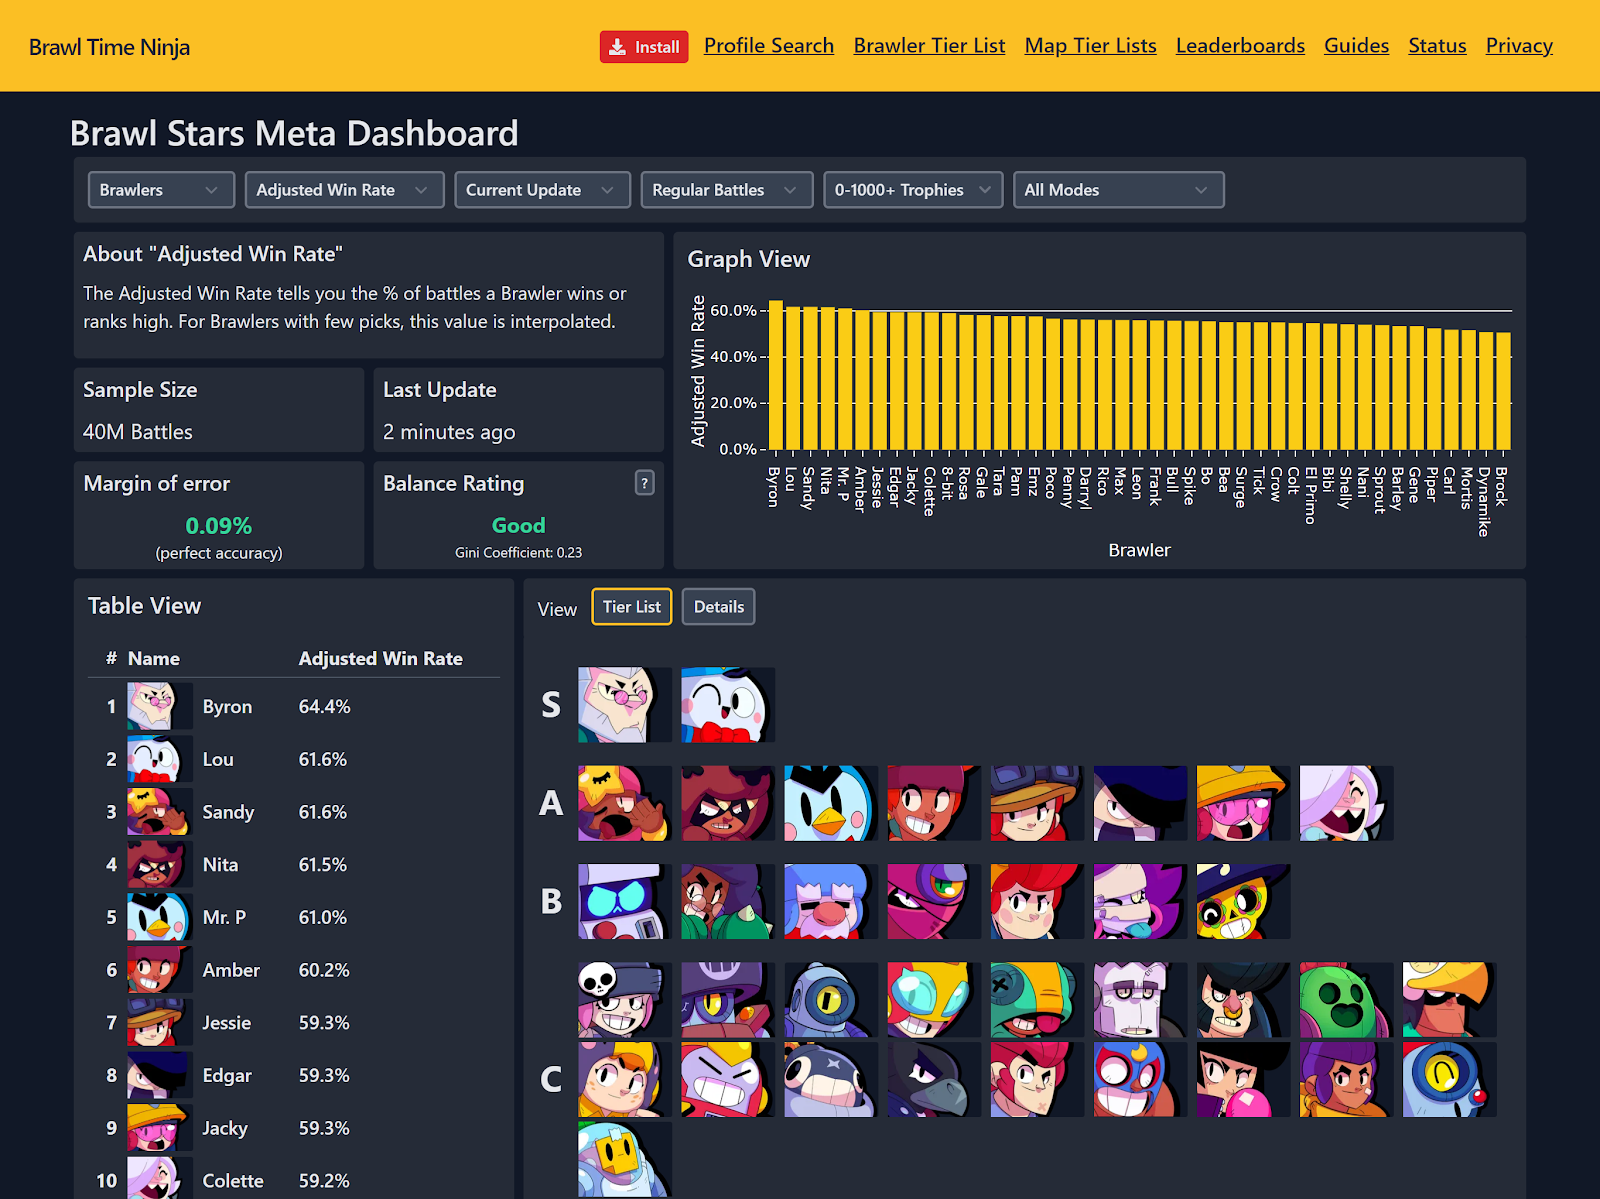This screenshot has height=1199, width=1600.
Task: Go to Leaderboards navigation link
Action: pos(1240,46)
